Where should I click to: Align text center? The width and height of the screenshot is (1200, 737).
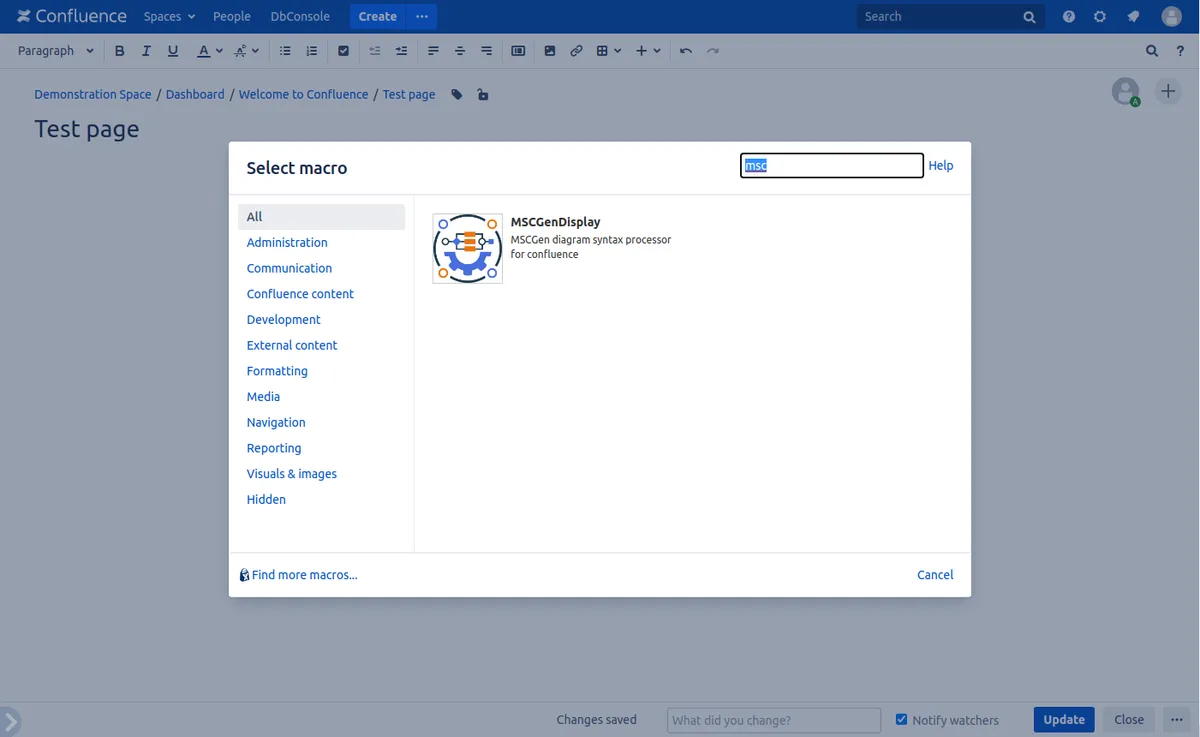pyautogui.click(x=460, y=51)
